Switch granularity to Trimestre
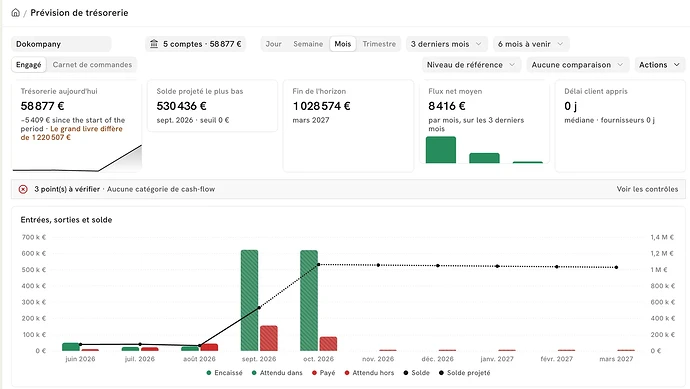 pyautogui.click(x=379, y=44)
